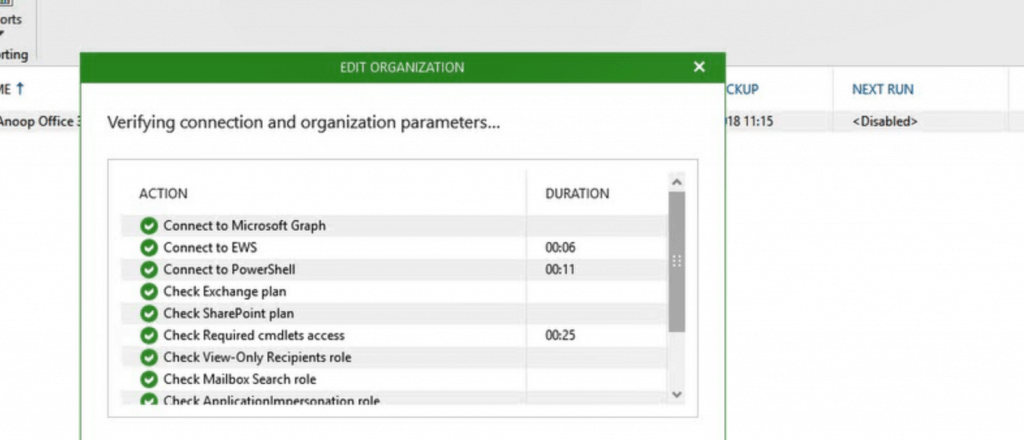Click the 'Verifying connection and organization parameters' heading
Viewport: 1024px width, 440px height.
304,123
